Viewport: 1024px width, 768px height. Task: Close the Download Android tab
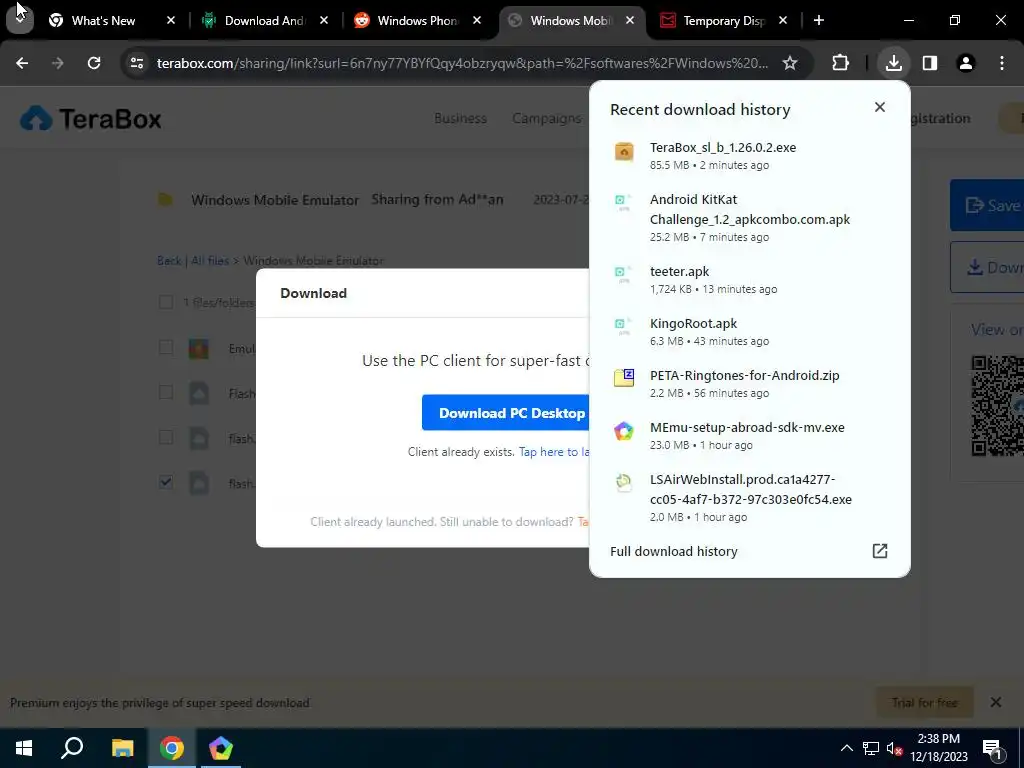[x=324, y=21]
